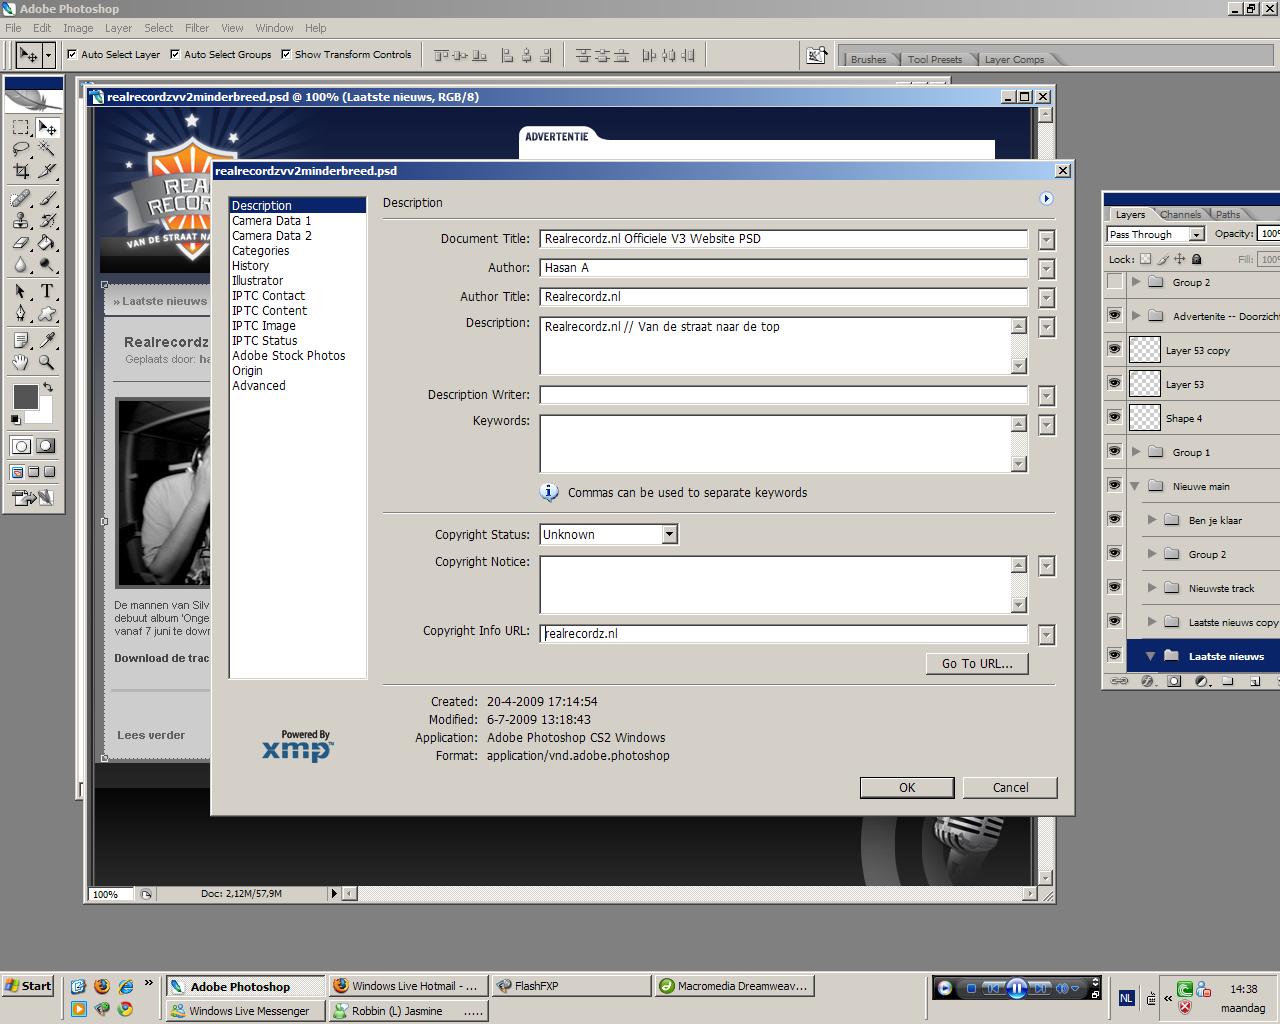This screenshot has width=1280, height=1024.
Task: Select the Dodge tool
Action: (46, 264)
